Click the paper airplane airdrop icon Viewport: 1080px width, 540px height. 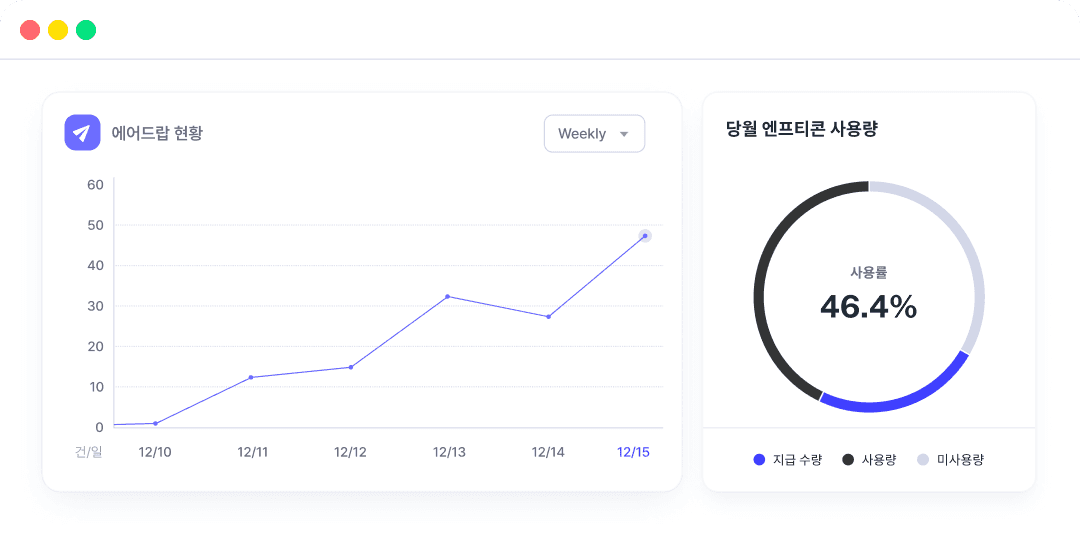(x=82, y=132)
